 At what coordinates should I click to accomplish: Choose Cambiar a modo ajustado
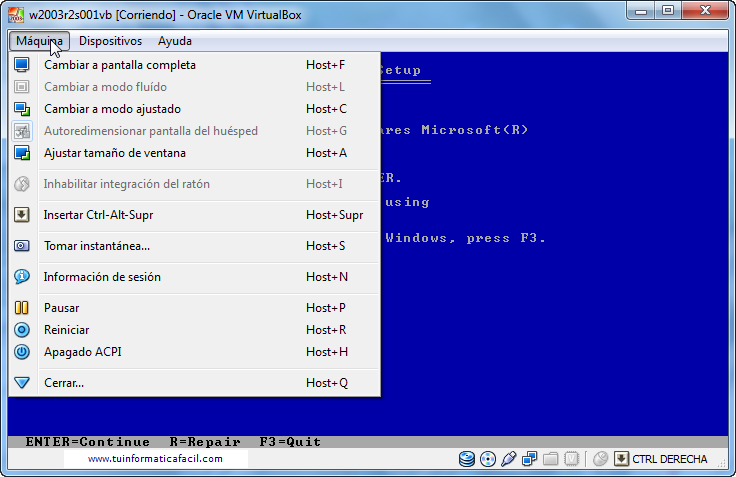click(194, 109)
